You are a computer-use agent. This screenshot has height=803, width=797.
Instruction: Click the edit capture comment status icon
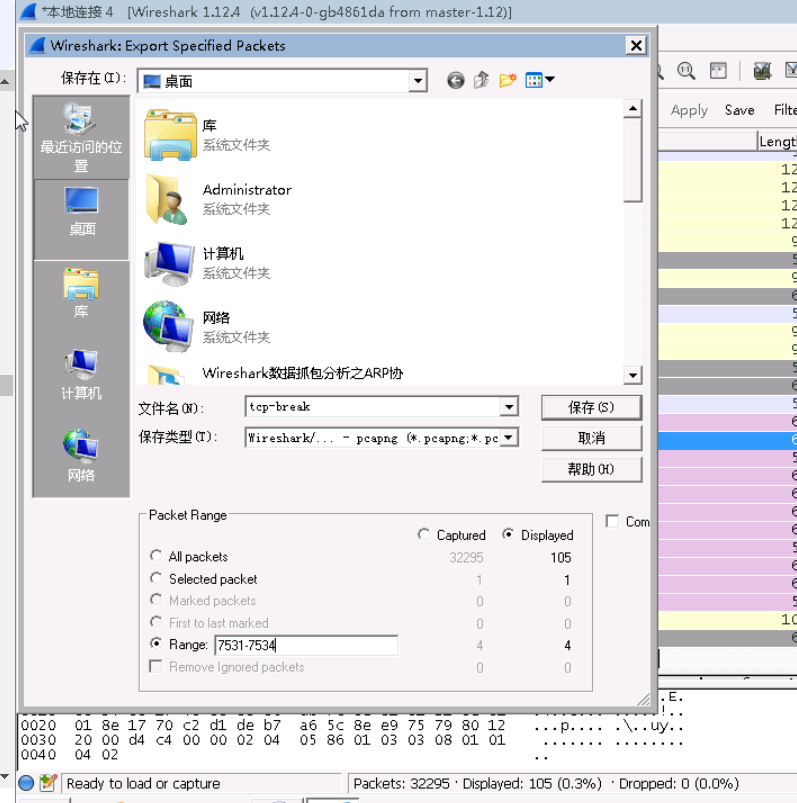[48, 783]
